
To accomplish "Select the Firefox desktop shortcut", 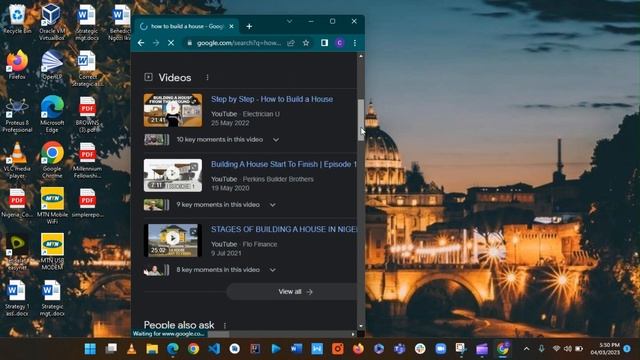I will point(17,64).
